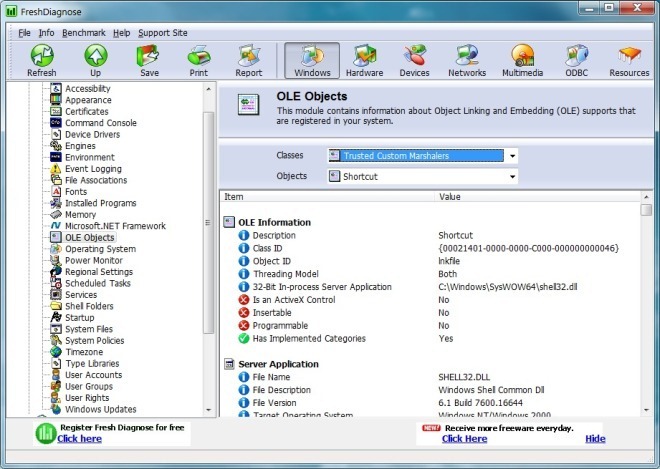Go up with the Up toolbar icon
The image size is (660, 469).
(x=96, y=61)
